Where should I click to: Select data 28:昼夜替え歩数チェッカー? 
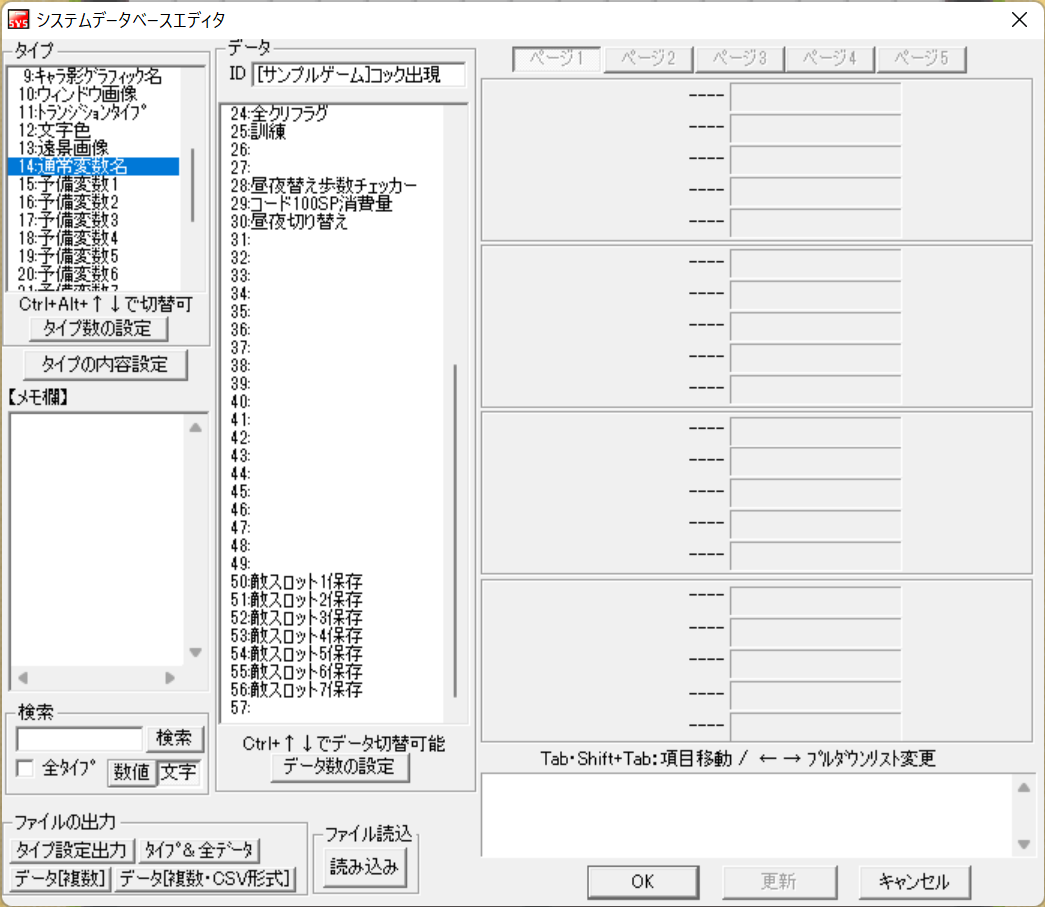(332, 186)
